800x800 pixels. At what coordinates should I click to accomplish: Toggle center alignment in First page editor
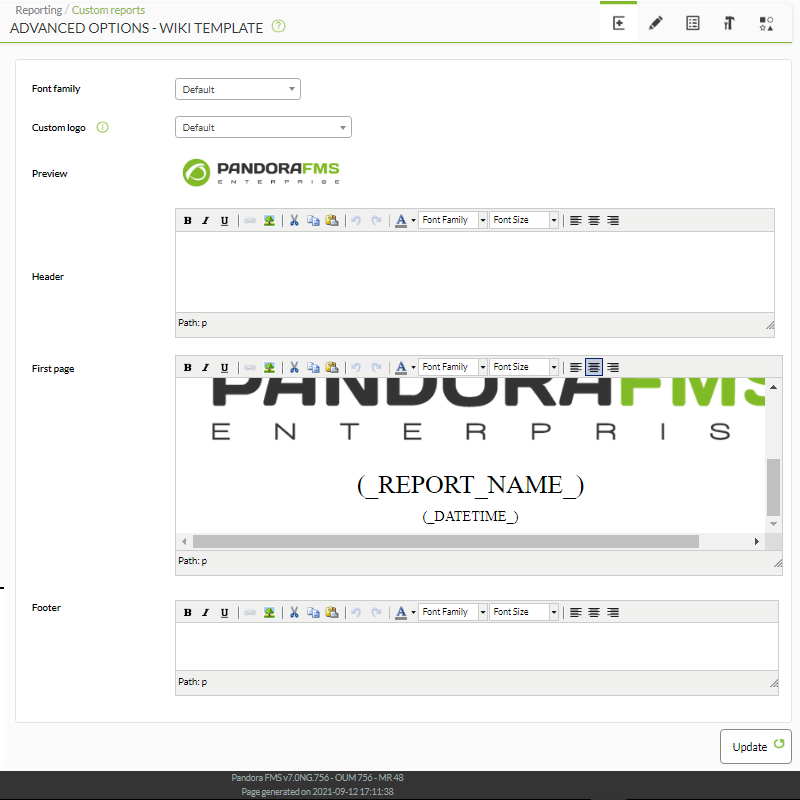pos(594,367)
